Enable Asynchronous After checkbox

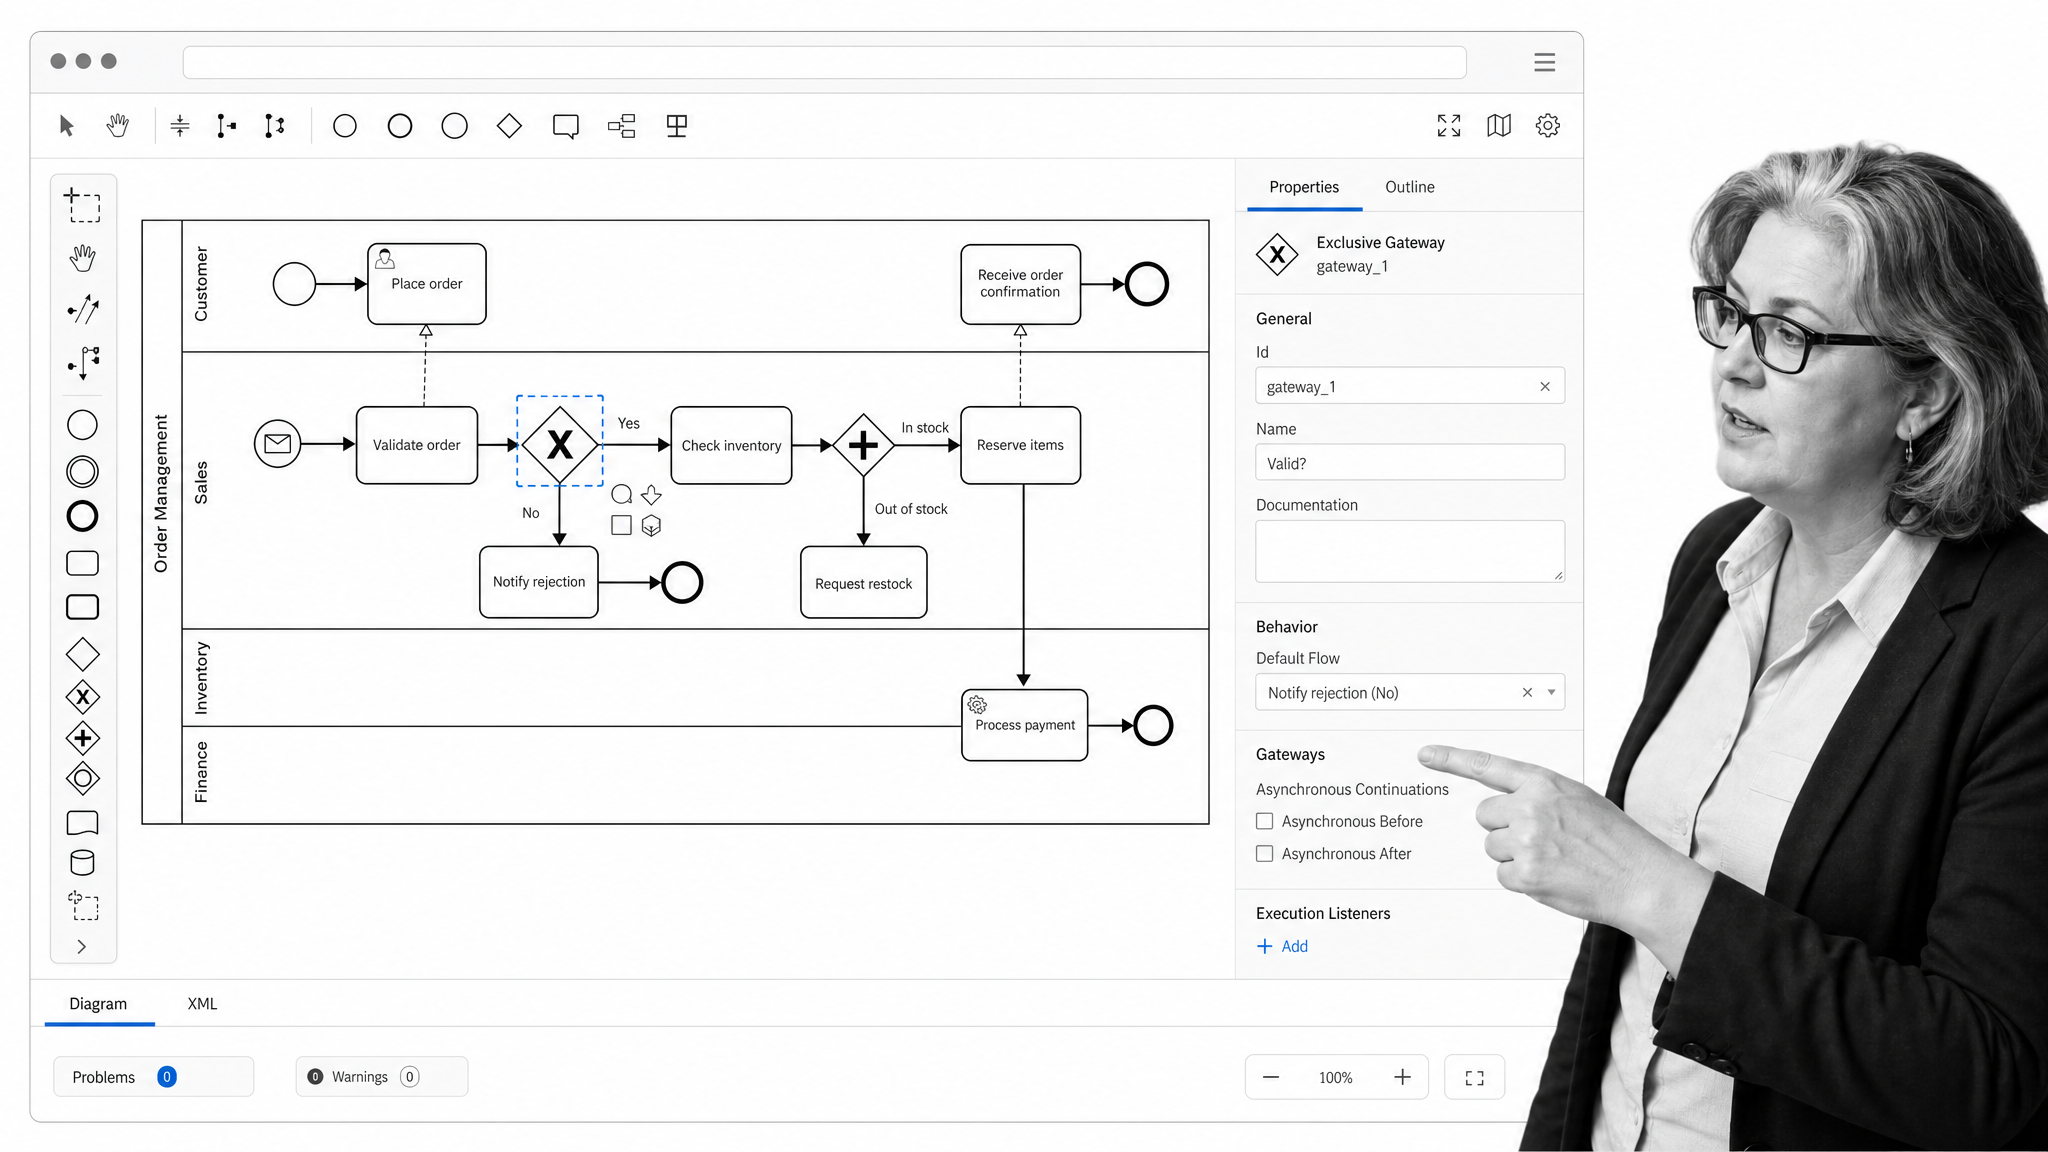click(1265, 853)
